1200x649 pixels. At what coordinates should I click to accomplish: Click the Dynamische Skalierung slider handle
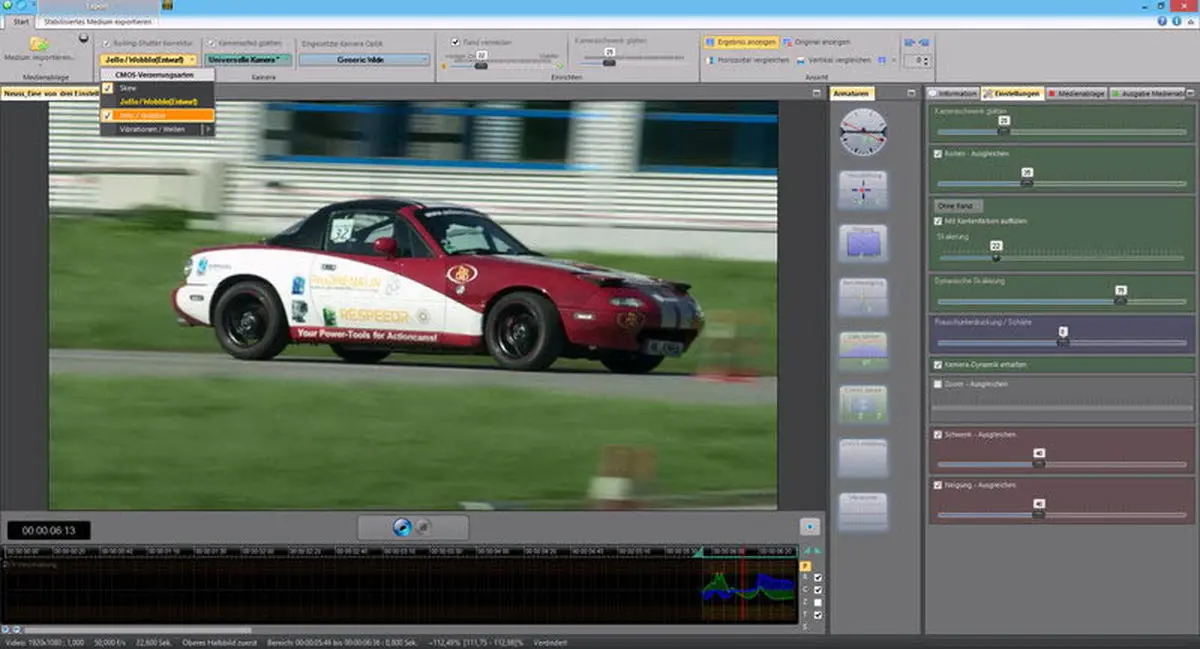1120,300
